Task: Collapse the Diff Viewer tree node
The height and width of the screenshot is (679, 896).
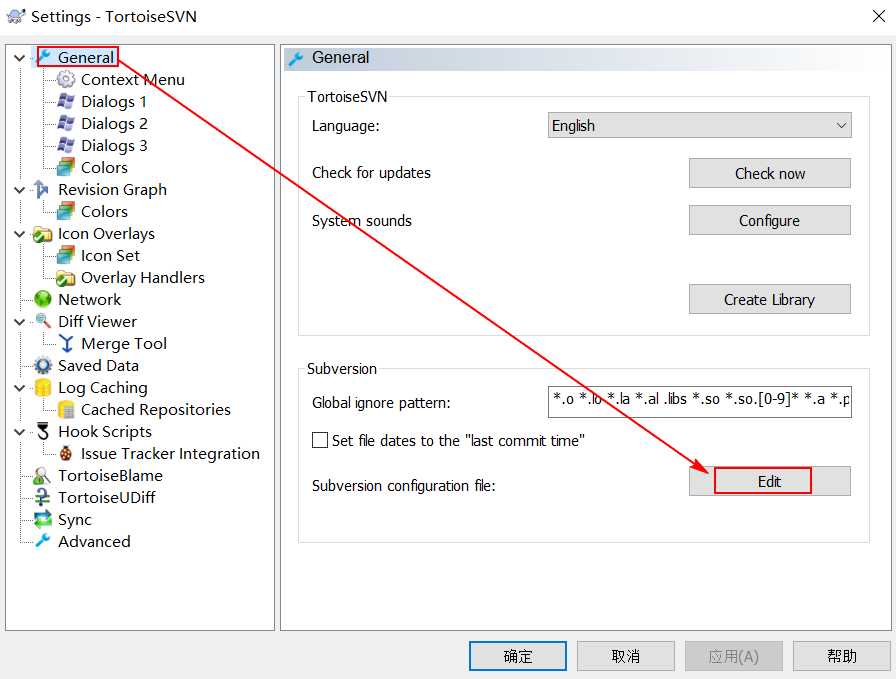Action: click(x=19, y=322)
